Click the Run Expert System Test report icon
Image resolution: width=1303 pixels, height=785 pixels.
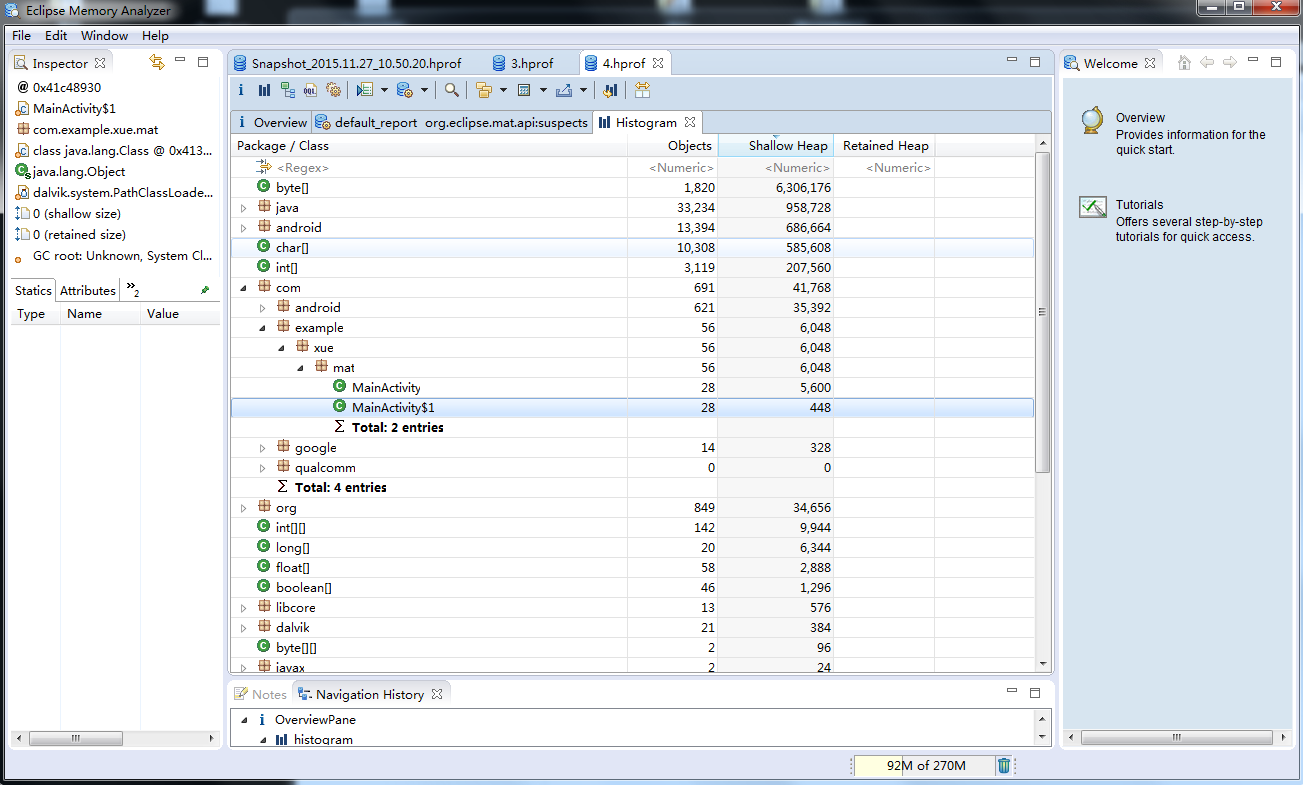tap(365, 90)
